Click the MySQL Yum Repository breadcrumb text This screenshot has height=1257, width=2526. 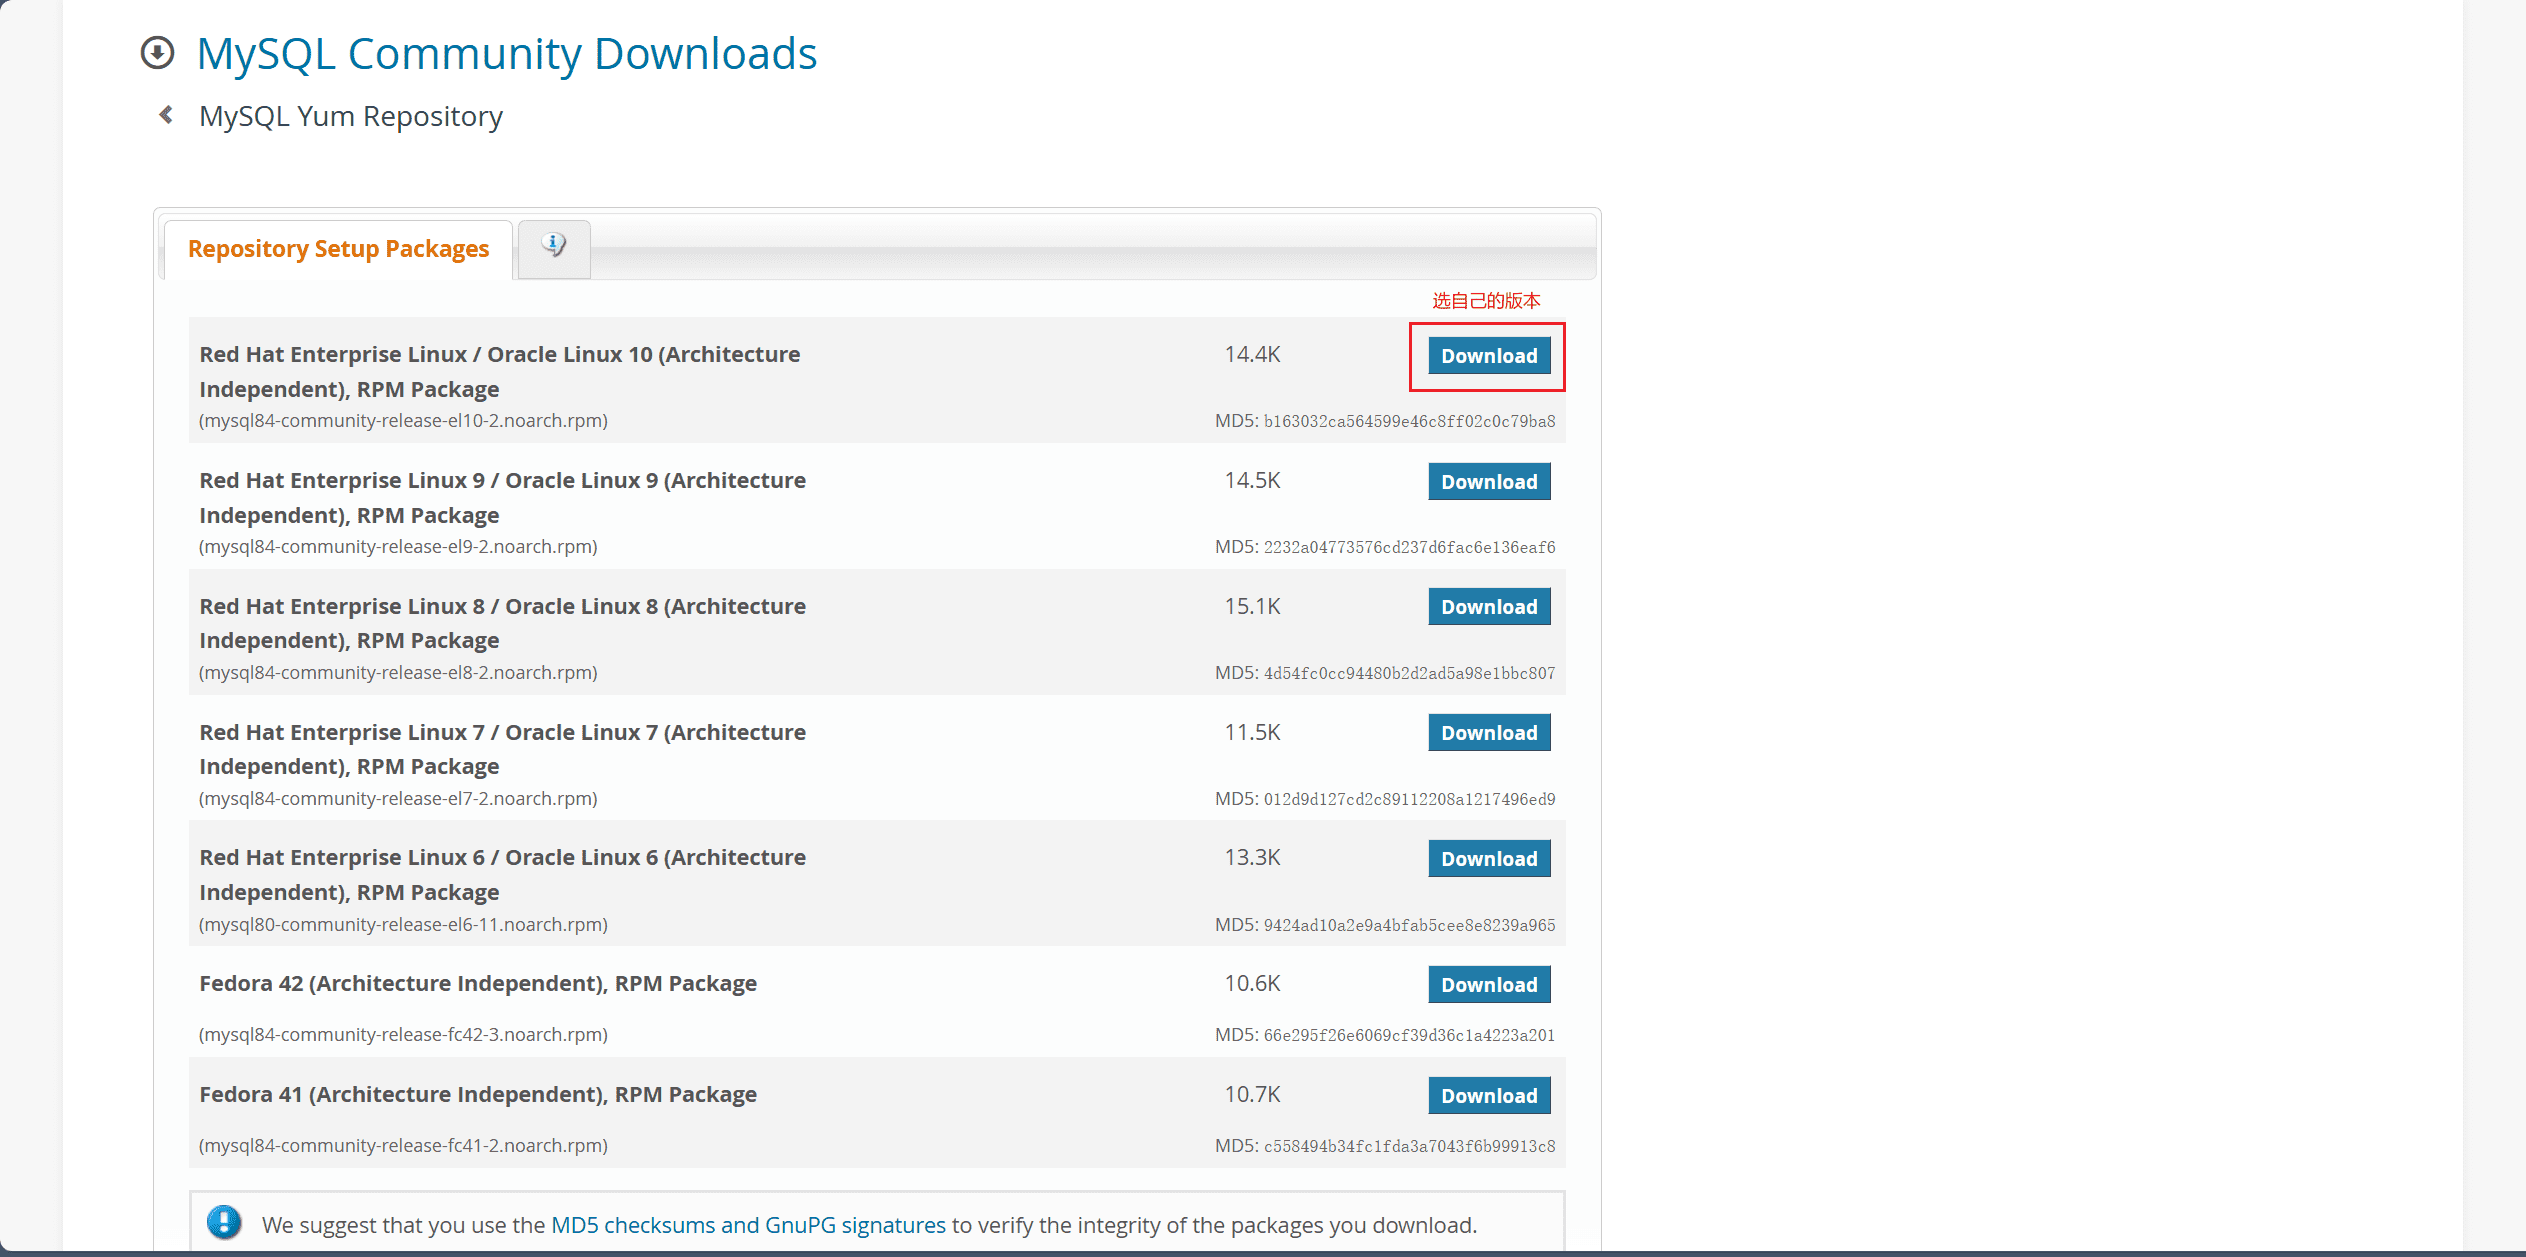coord(350,117)
